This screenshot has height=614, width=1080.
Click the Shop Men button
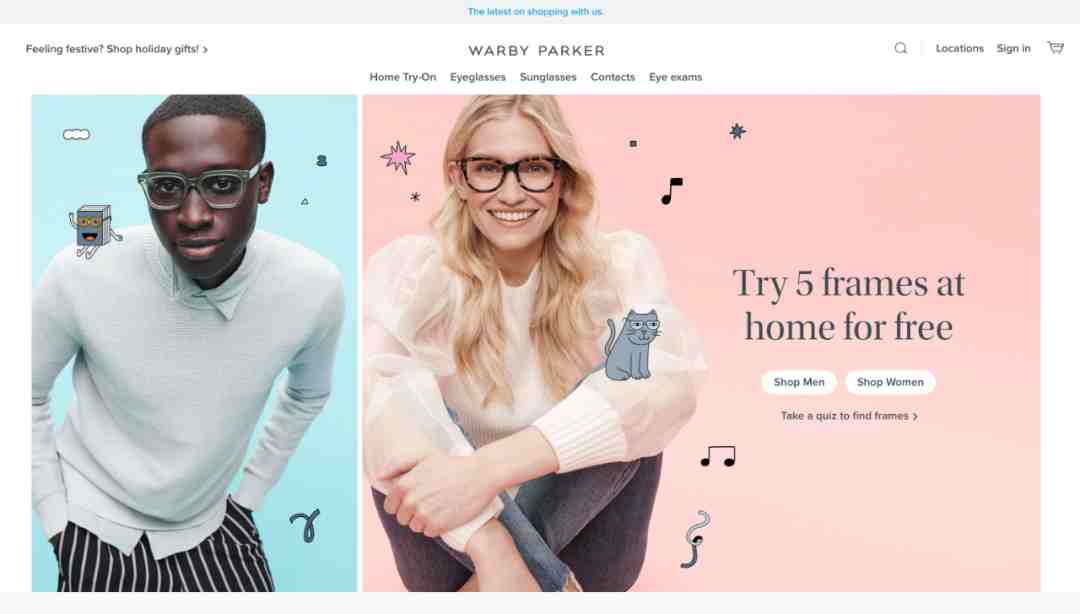click(x=799, y=382)
